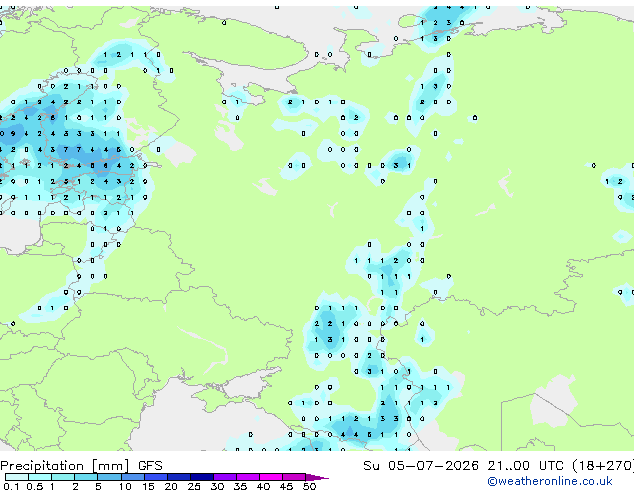The image size is (634, 490).
Task: Select the 10–15 mm legend color swatch
Action: 132,477
